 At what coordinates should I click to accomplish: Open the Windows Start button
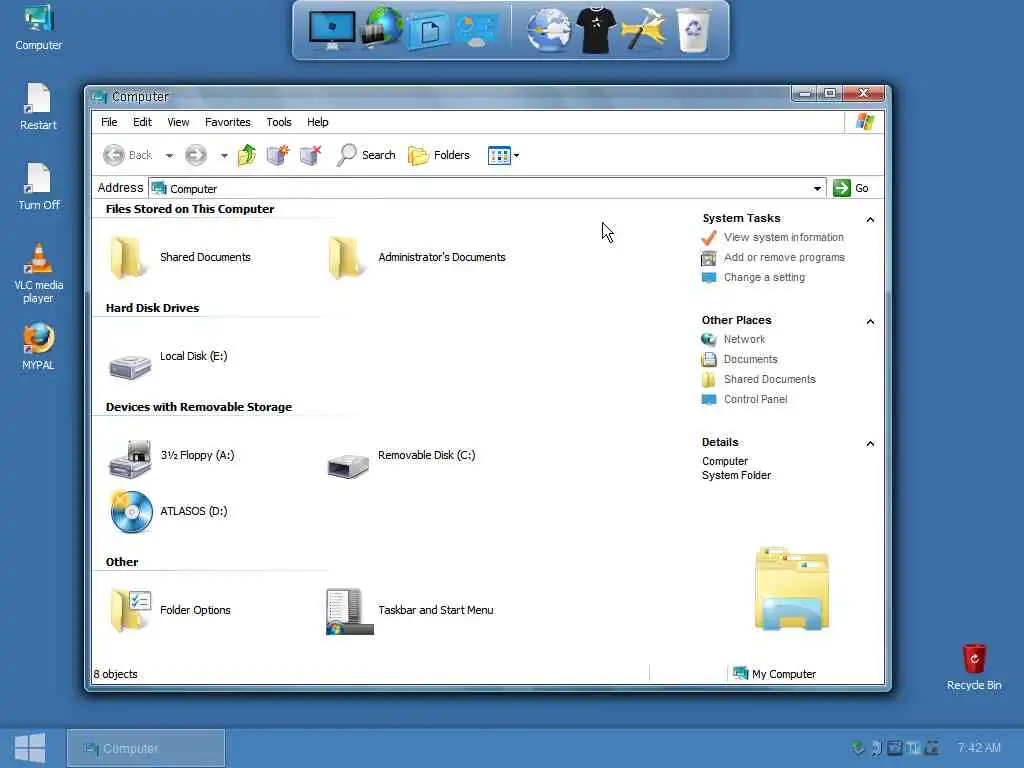tap(30, 748)
